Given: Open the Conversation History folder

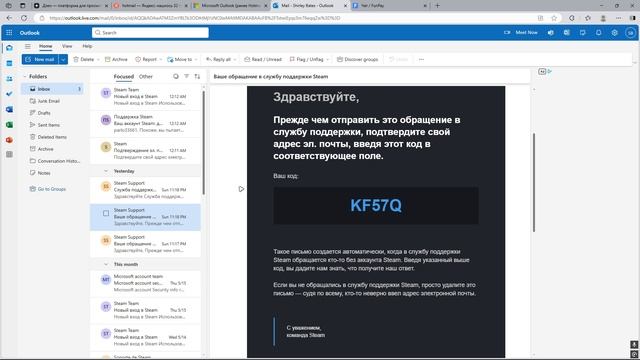Looking at the screenshot, I should coord(55,161).
